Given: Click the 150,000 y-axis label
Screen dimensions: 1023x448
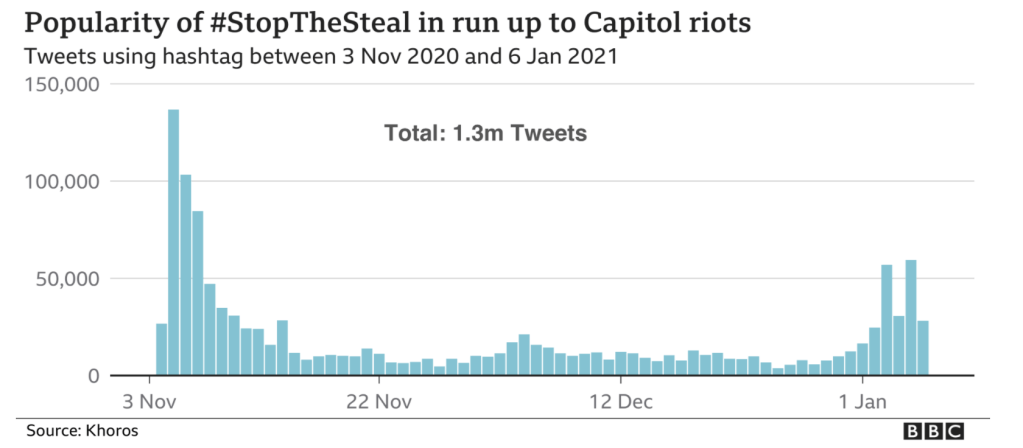Looking at the screenshot, I should pyautogui.click(x=58, y=85).
